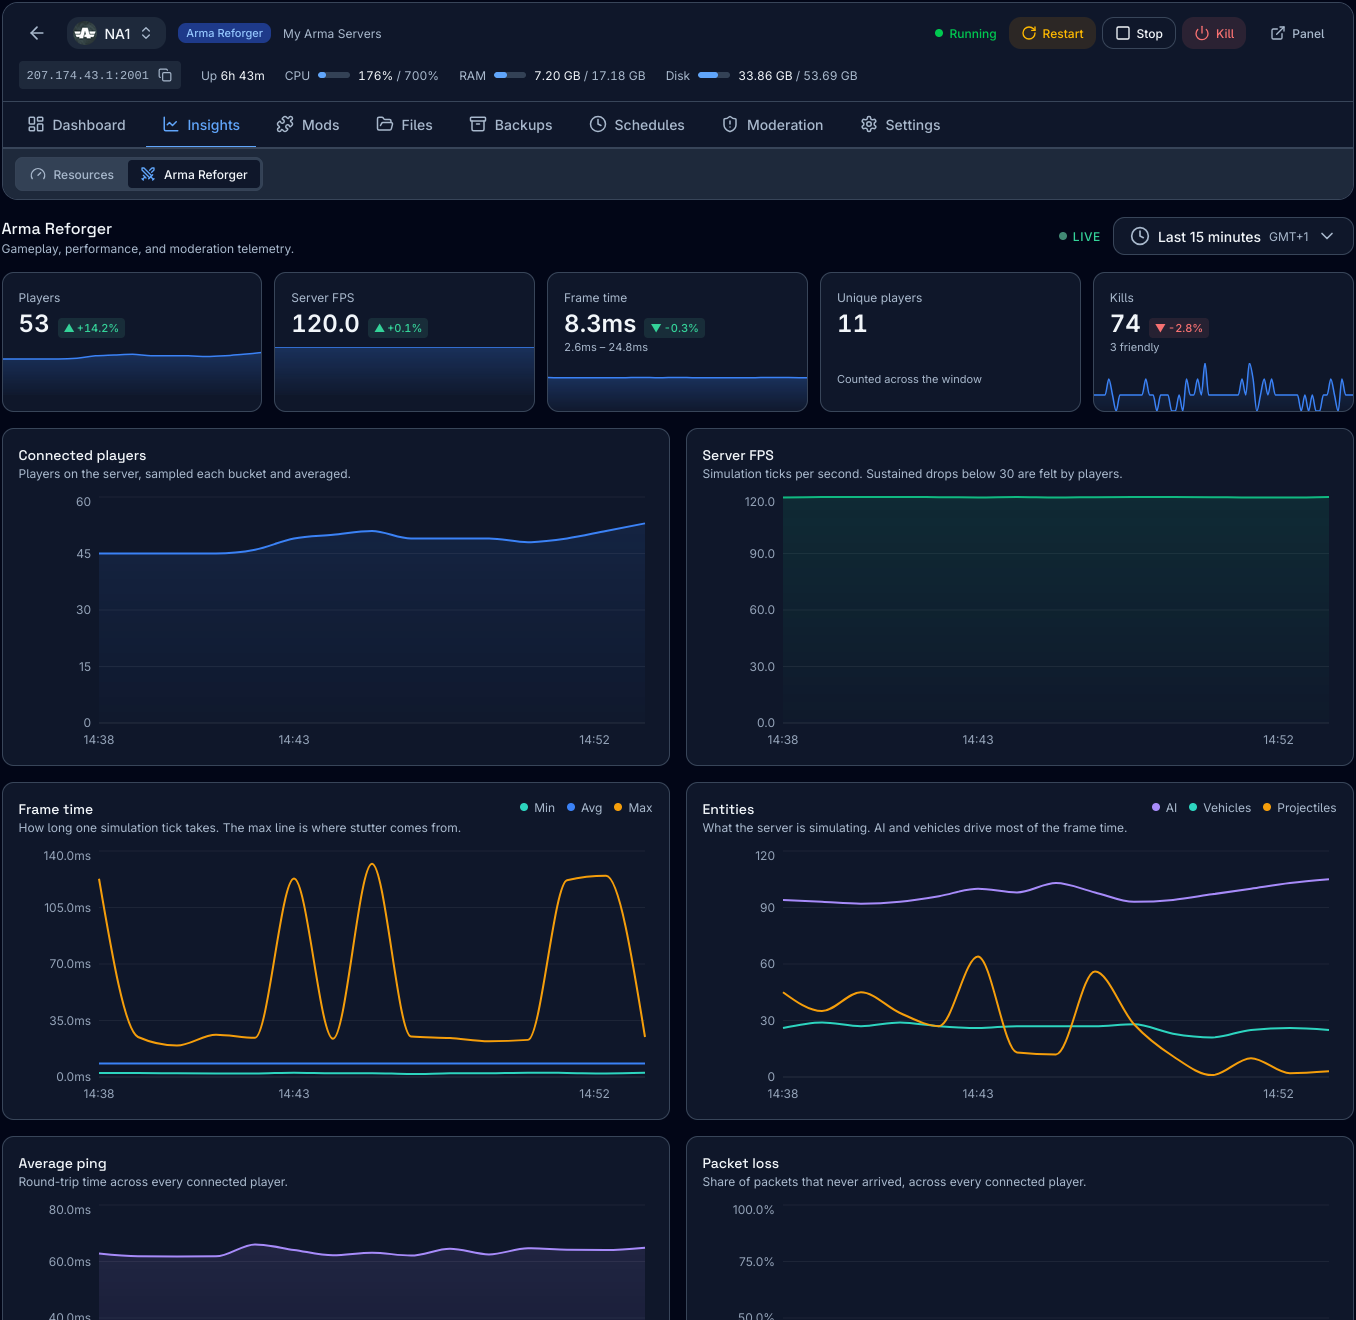Select the Arma Reforger insights view
1356x1320 pixels.
194,174
